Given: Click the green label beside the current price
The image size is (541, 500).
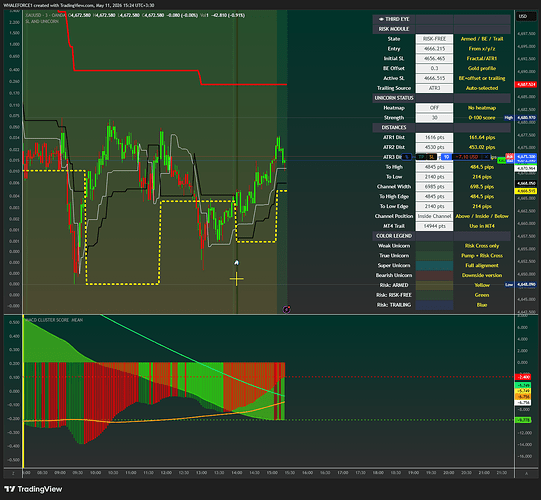Looking at the screenshot, I should 501,160.
